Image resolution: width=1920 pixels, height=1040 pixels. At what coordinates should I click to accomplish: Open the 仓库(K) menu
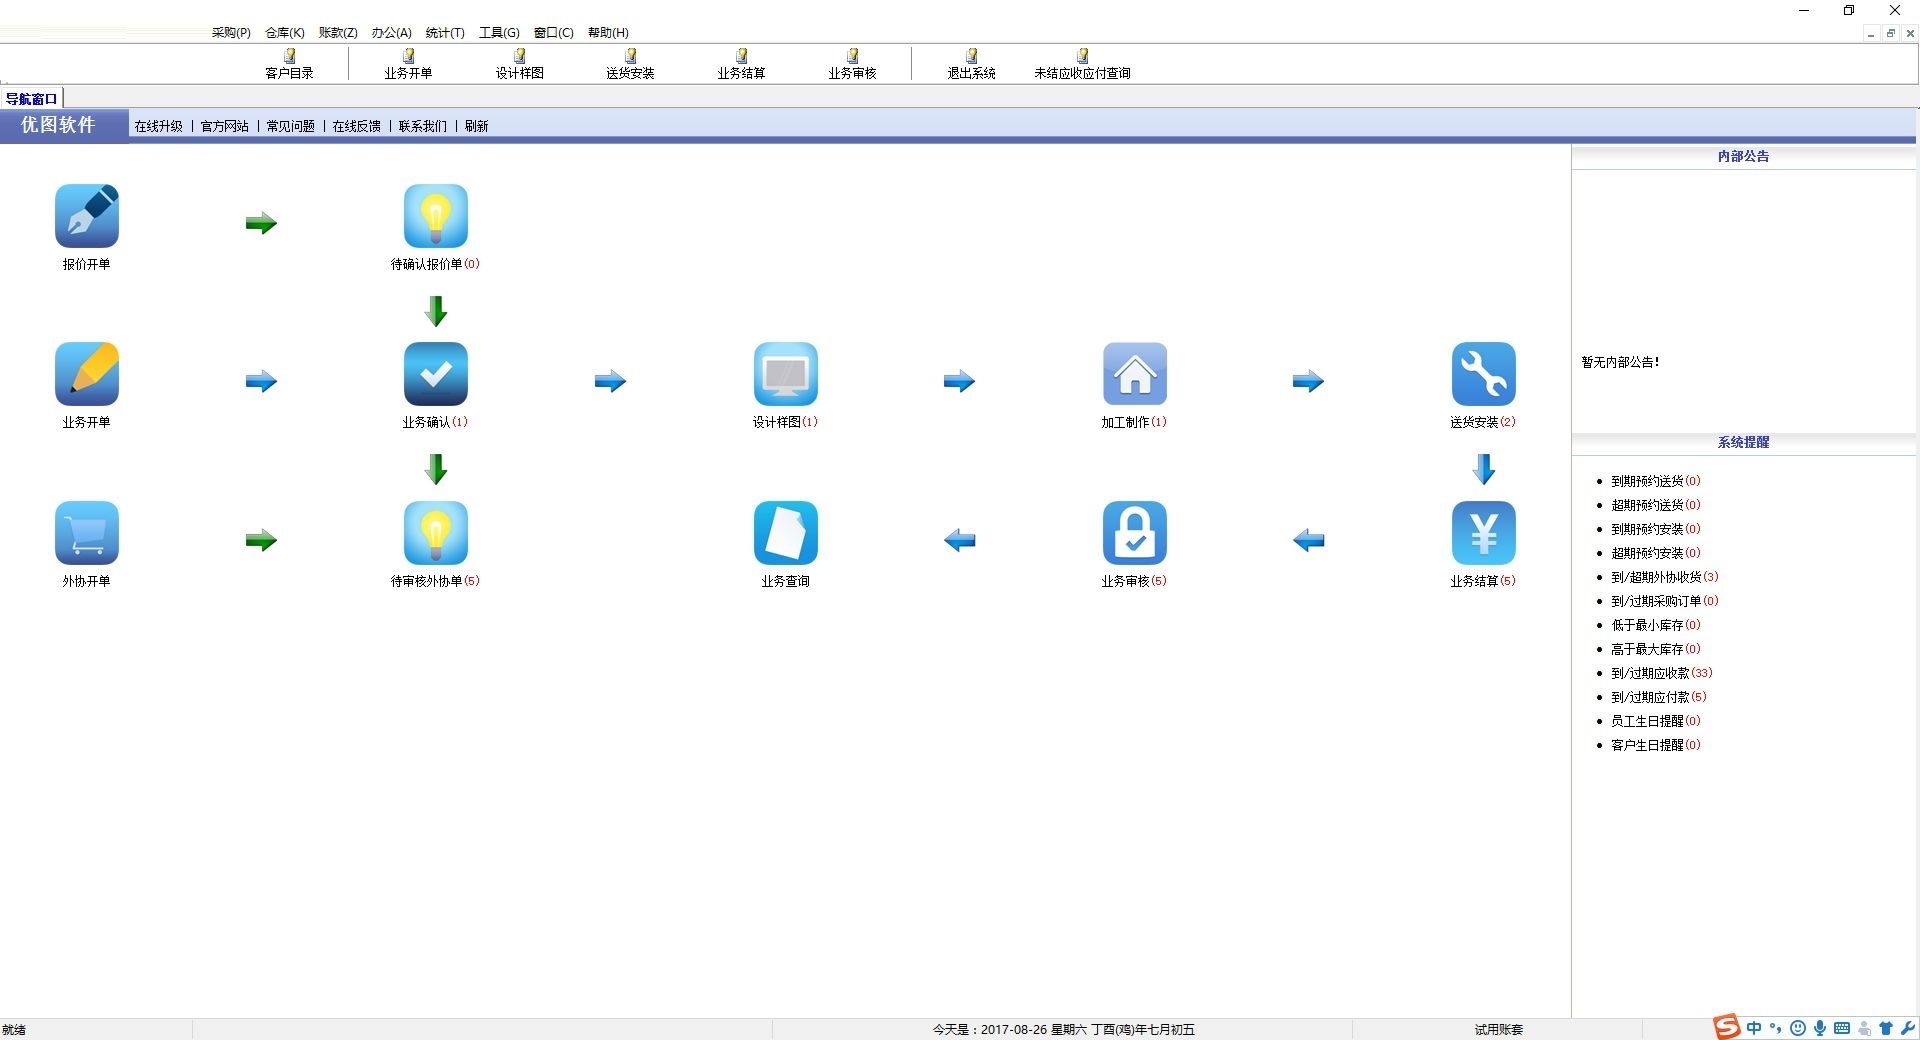pyautogui.click(x=285, y=33)
